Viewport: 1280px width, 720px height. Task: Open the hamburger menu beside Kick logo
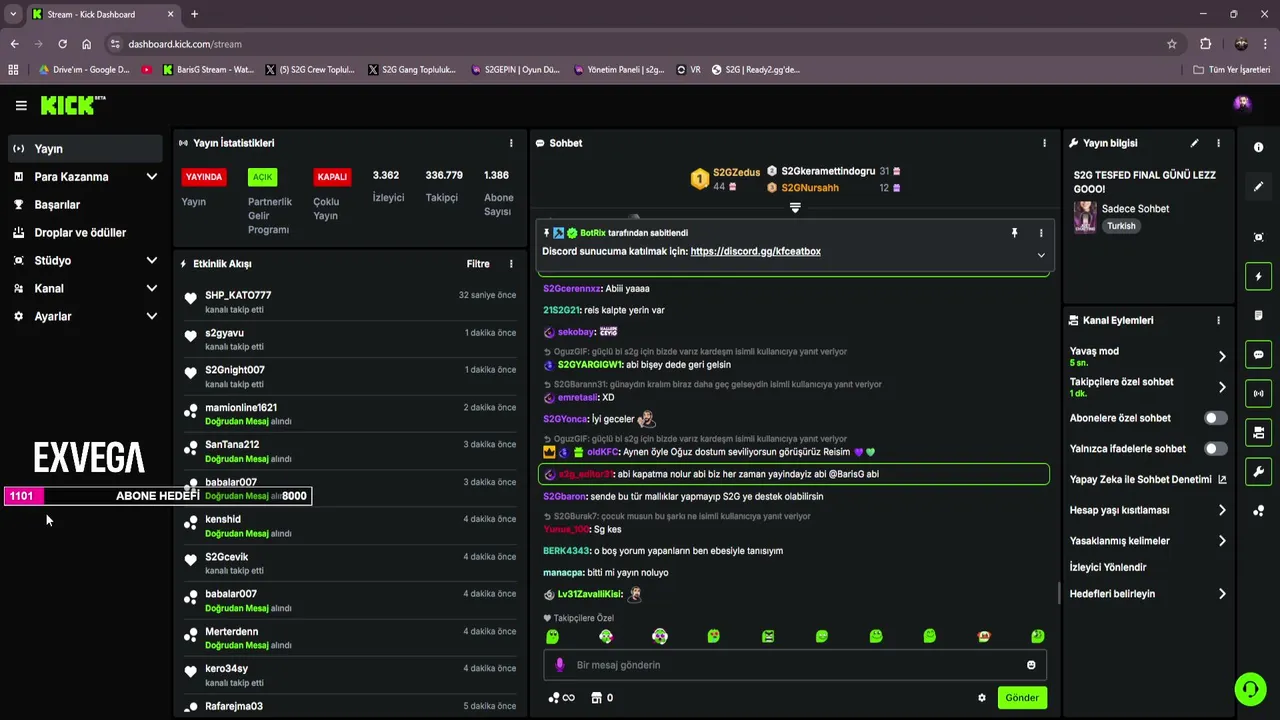(x=21, y=105)
